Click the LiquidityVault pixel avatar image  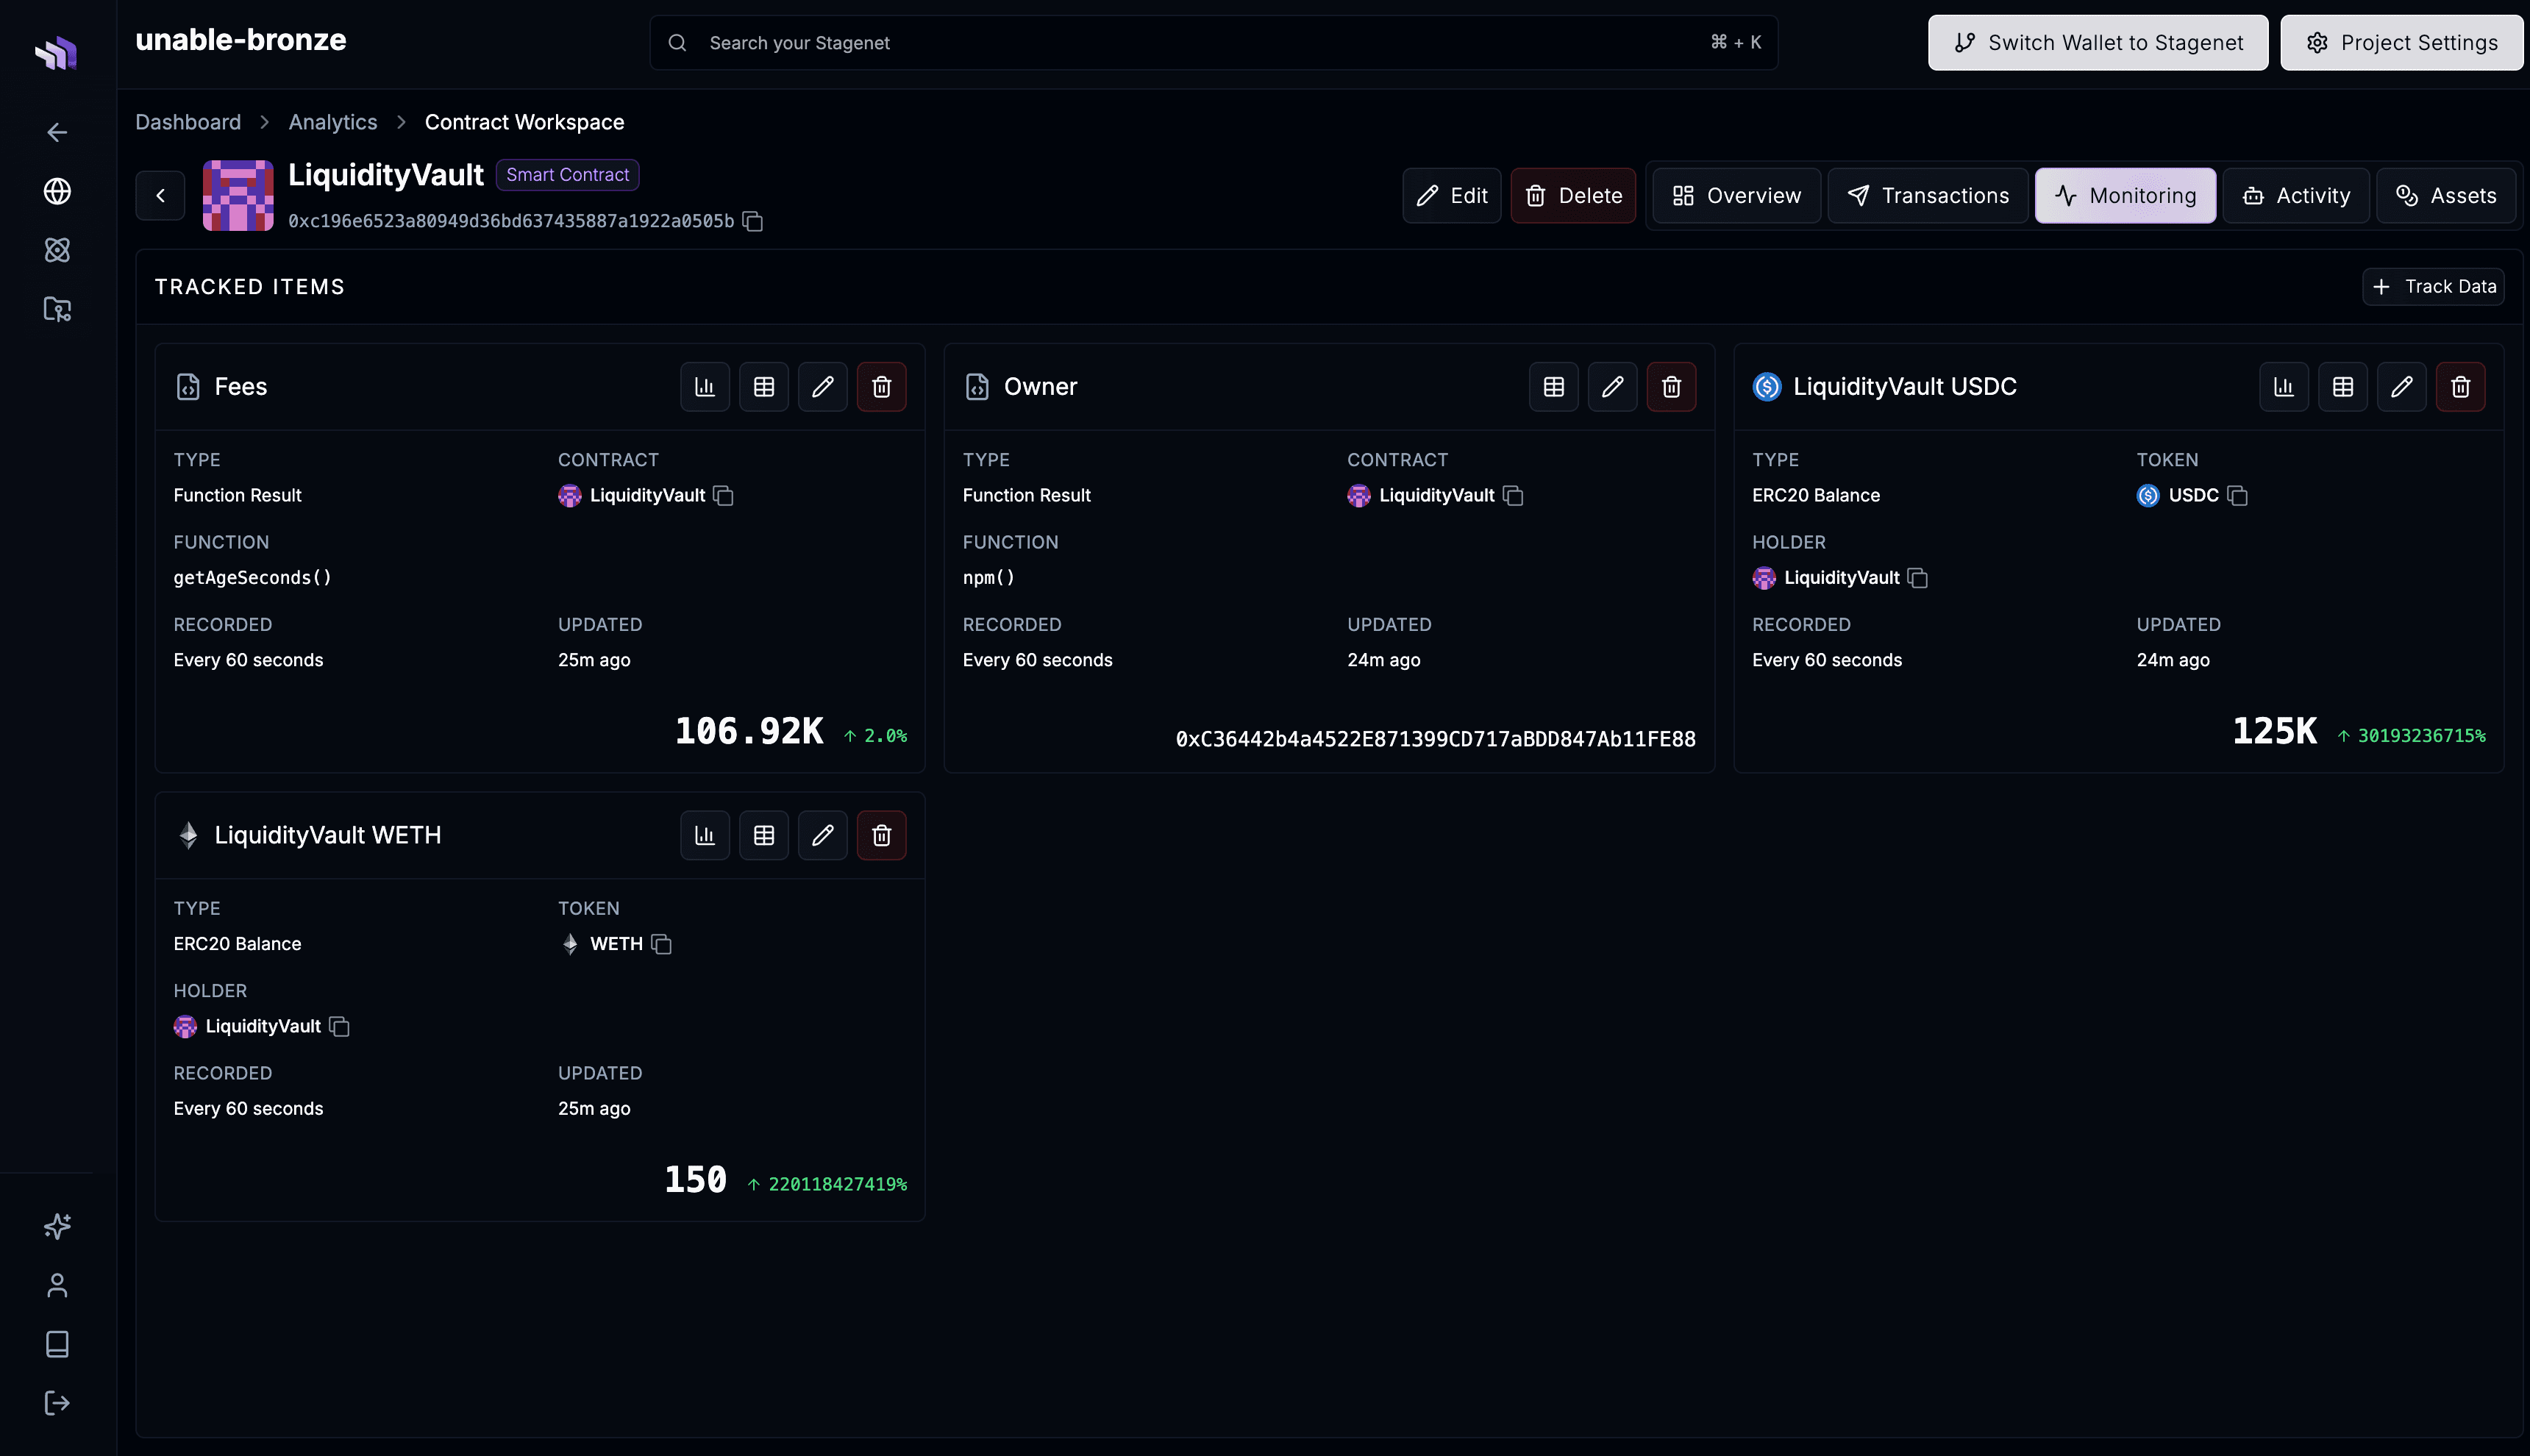coord(238,196)
